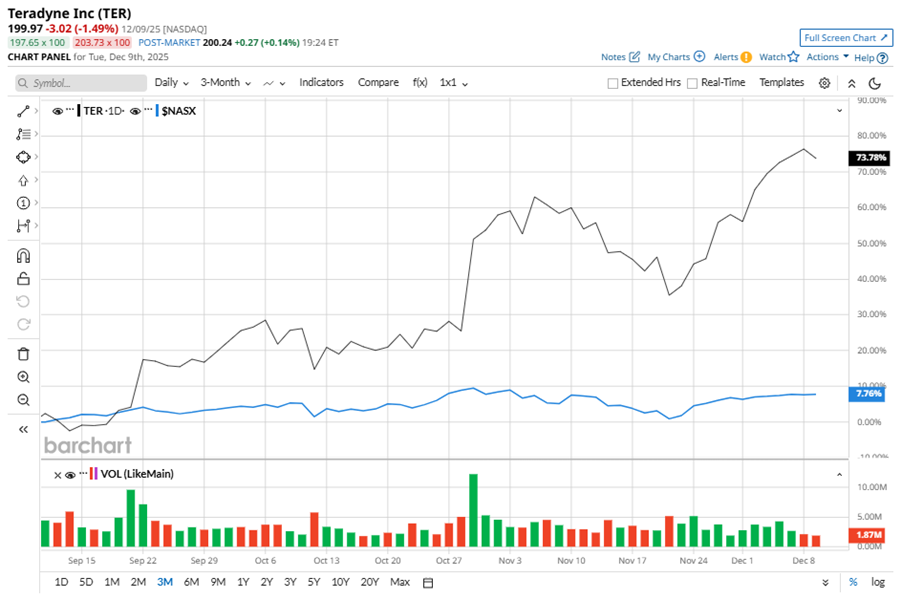
Task: Zoom in on the chart
Action: 23,377
